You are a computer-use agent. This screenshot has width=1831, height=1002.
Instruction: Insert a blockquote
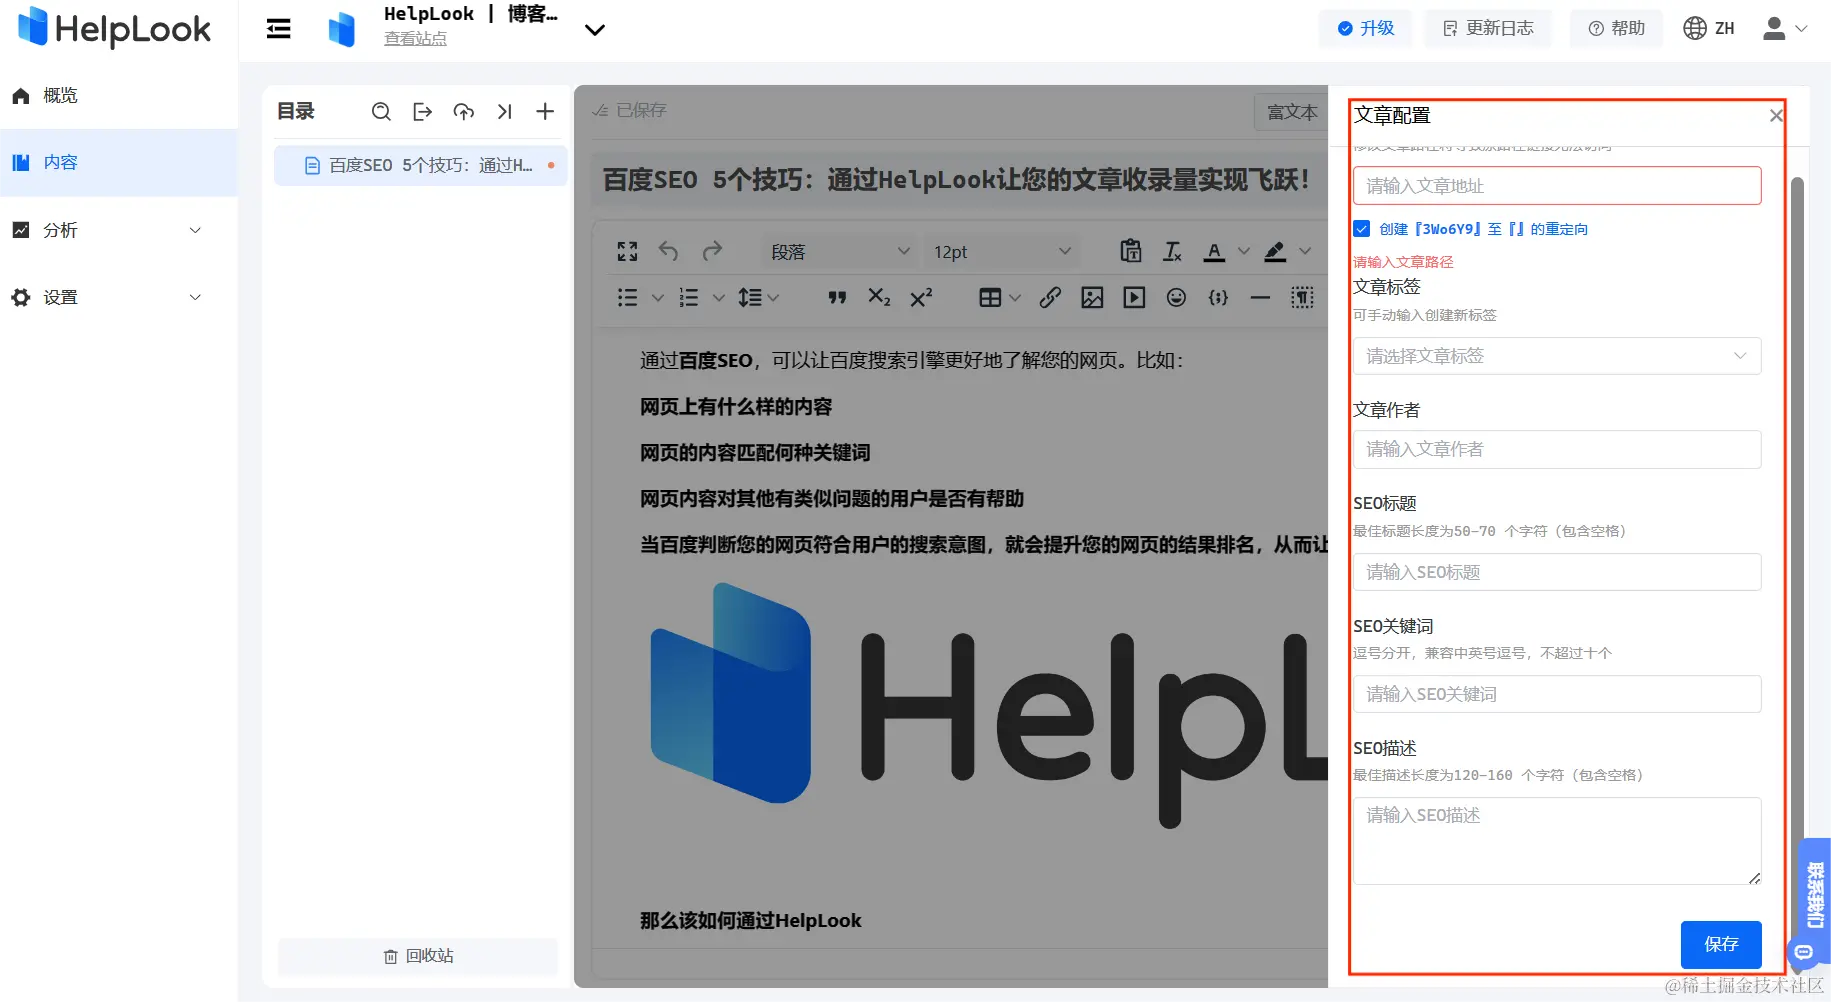click(x=837, y=297)
